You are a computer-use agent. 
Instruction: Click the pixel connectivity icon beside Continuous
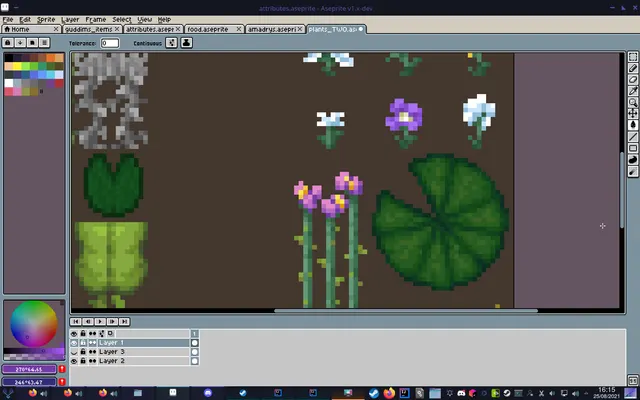coord(171,43)
